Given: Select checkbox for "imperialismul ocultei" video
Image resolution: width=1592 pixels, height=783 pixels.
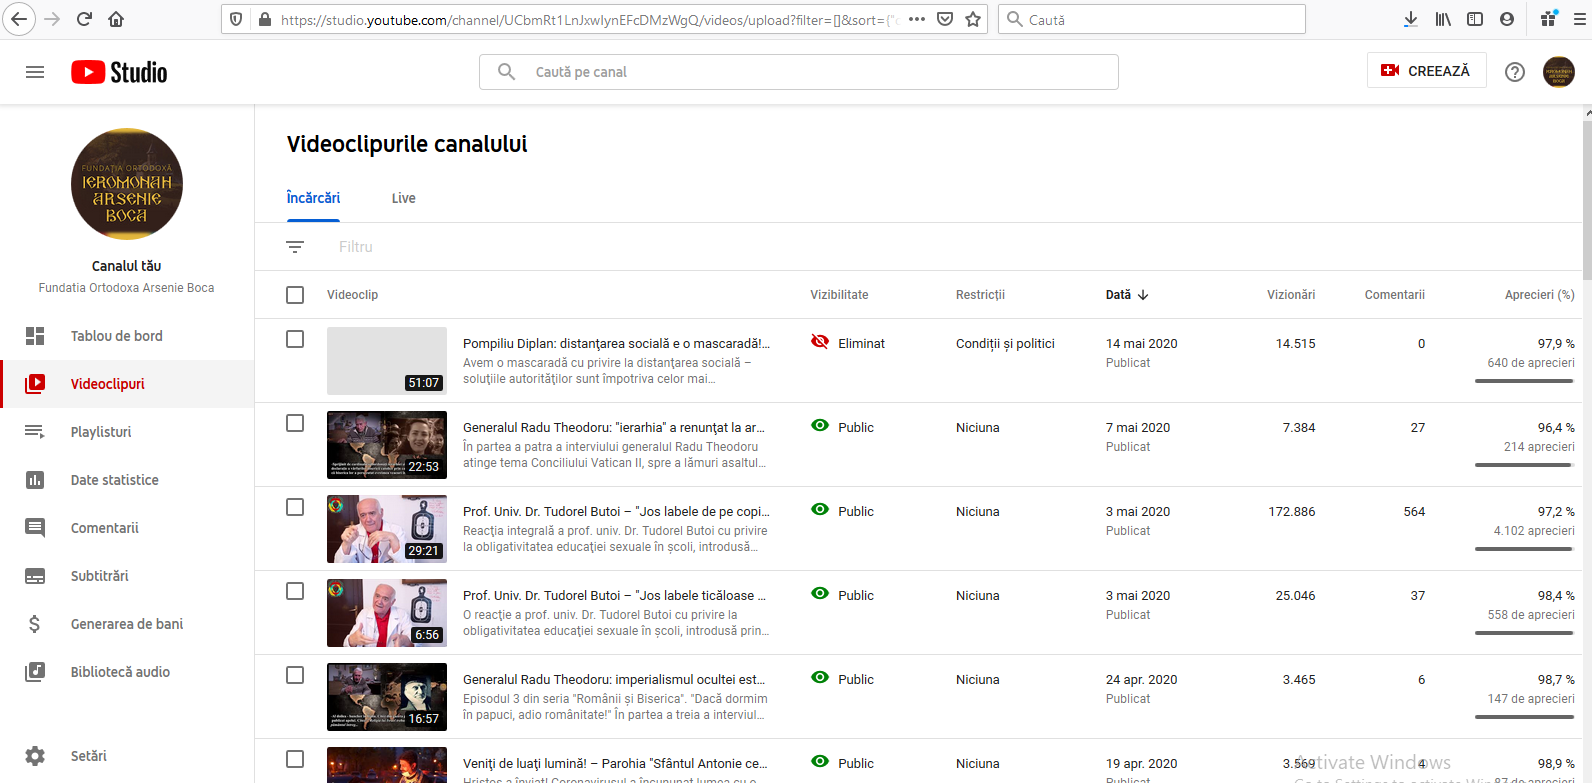Looking at the screenshot, I should tap(295, 675).
